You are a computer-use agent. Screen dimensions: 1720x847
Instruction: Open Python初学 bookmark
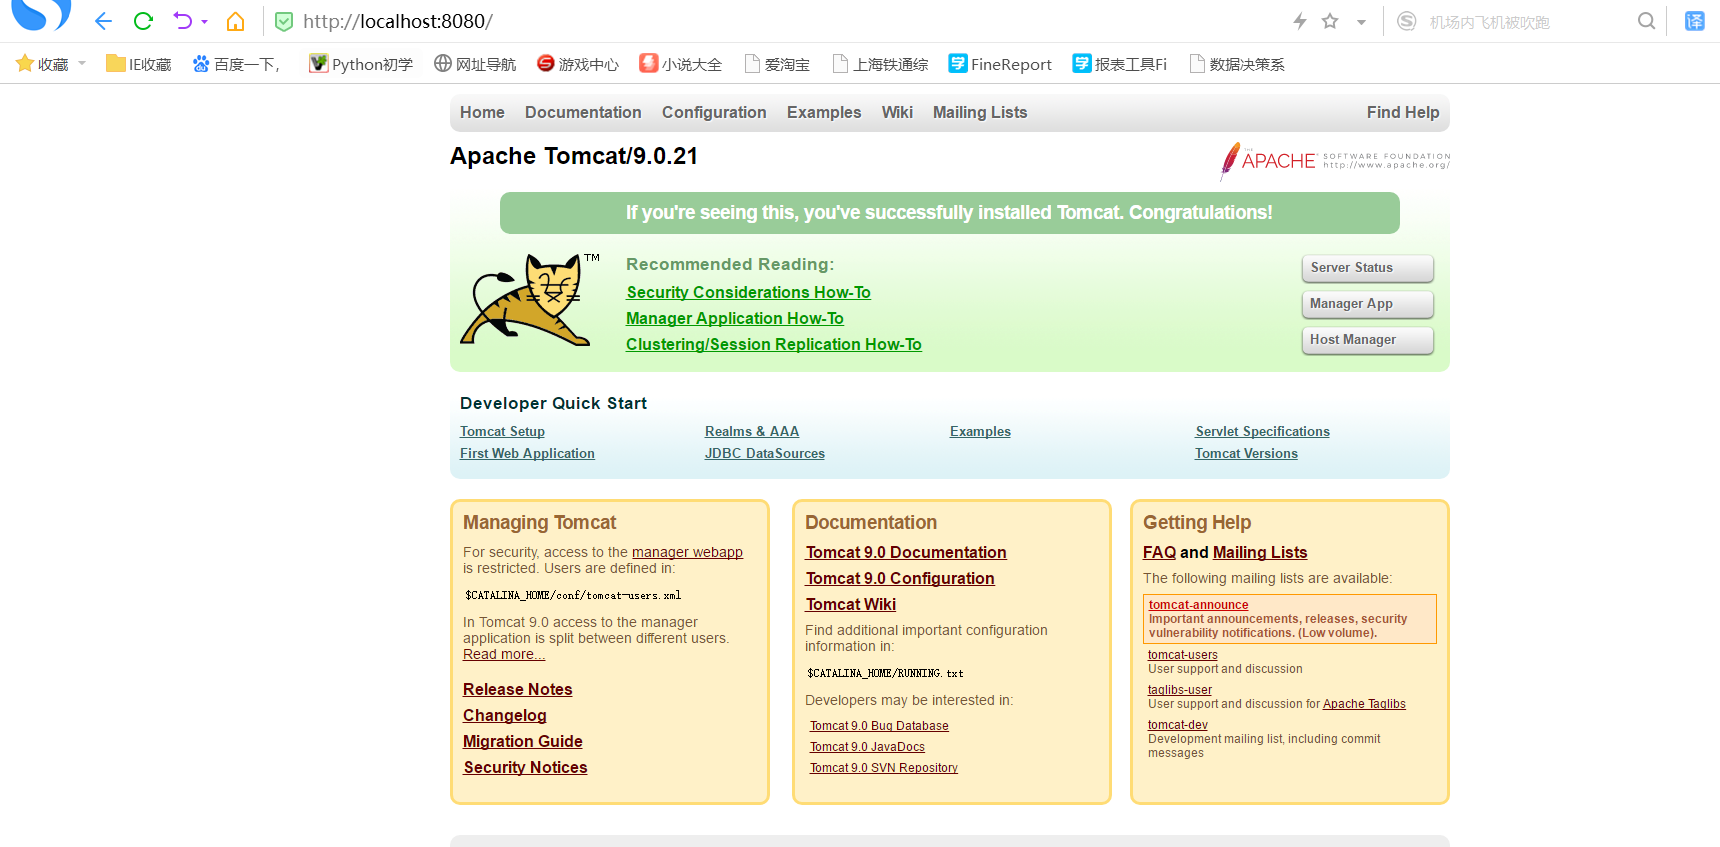(x=361, y=64)
